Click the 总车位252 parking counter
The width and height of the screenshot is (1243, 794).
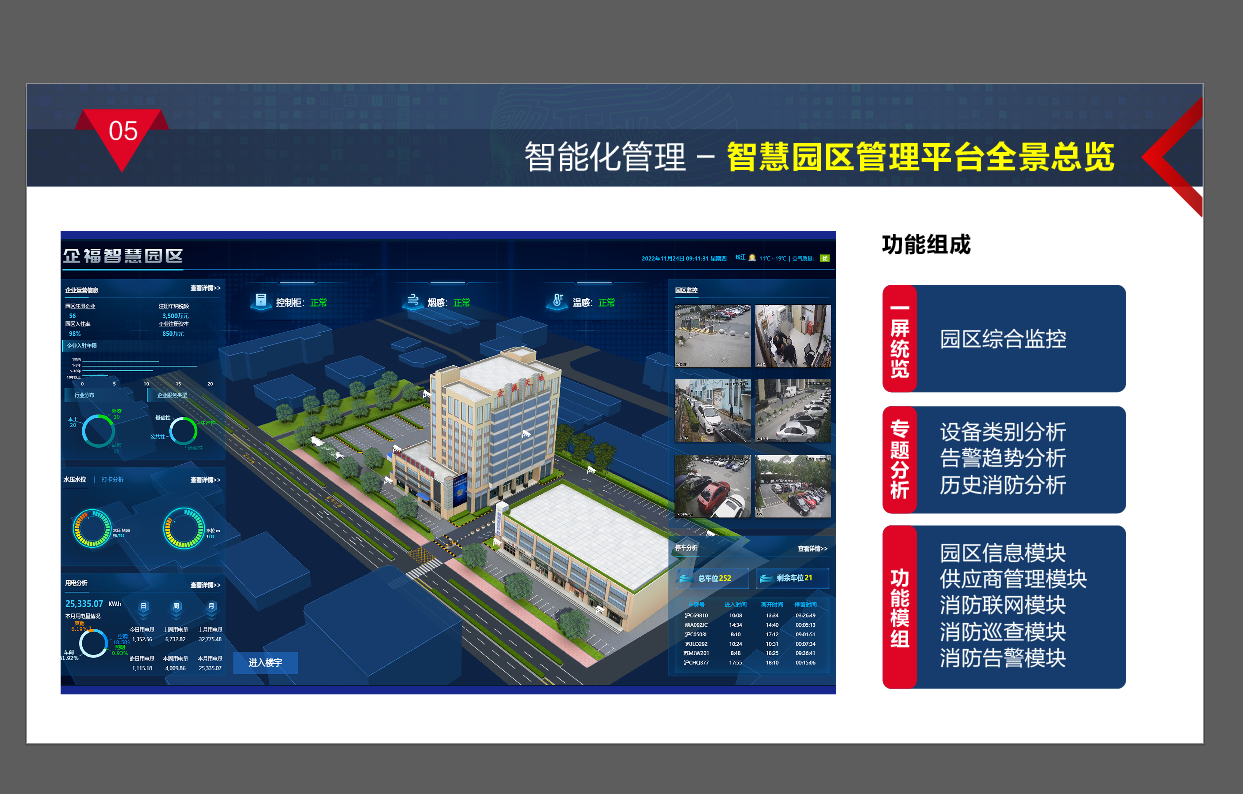(714, 578)
